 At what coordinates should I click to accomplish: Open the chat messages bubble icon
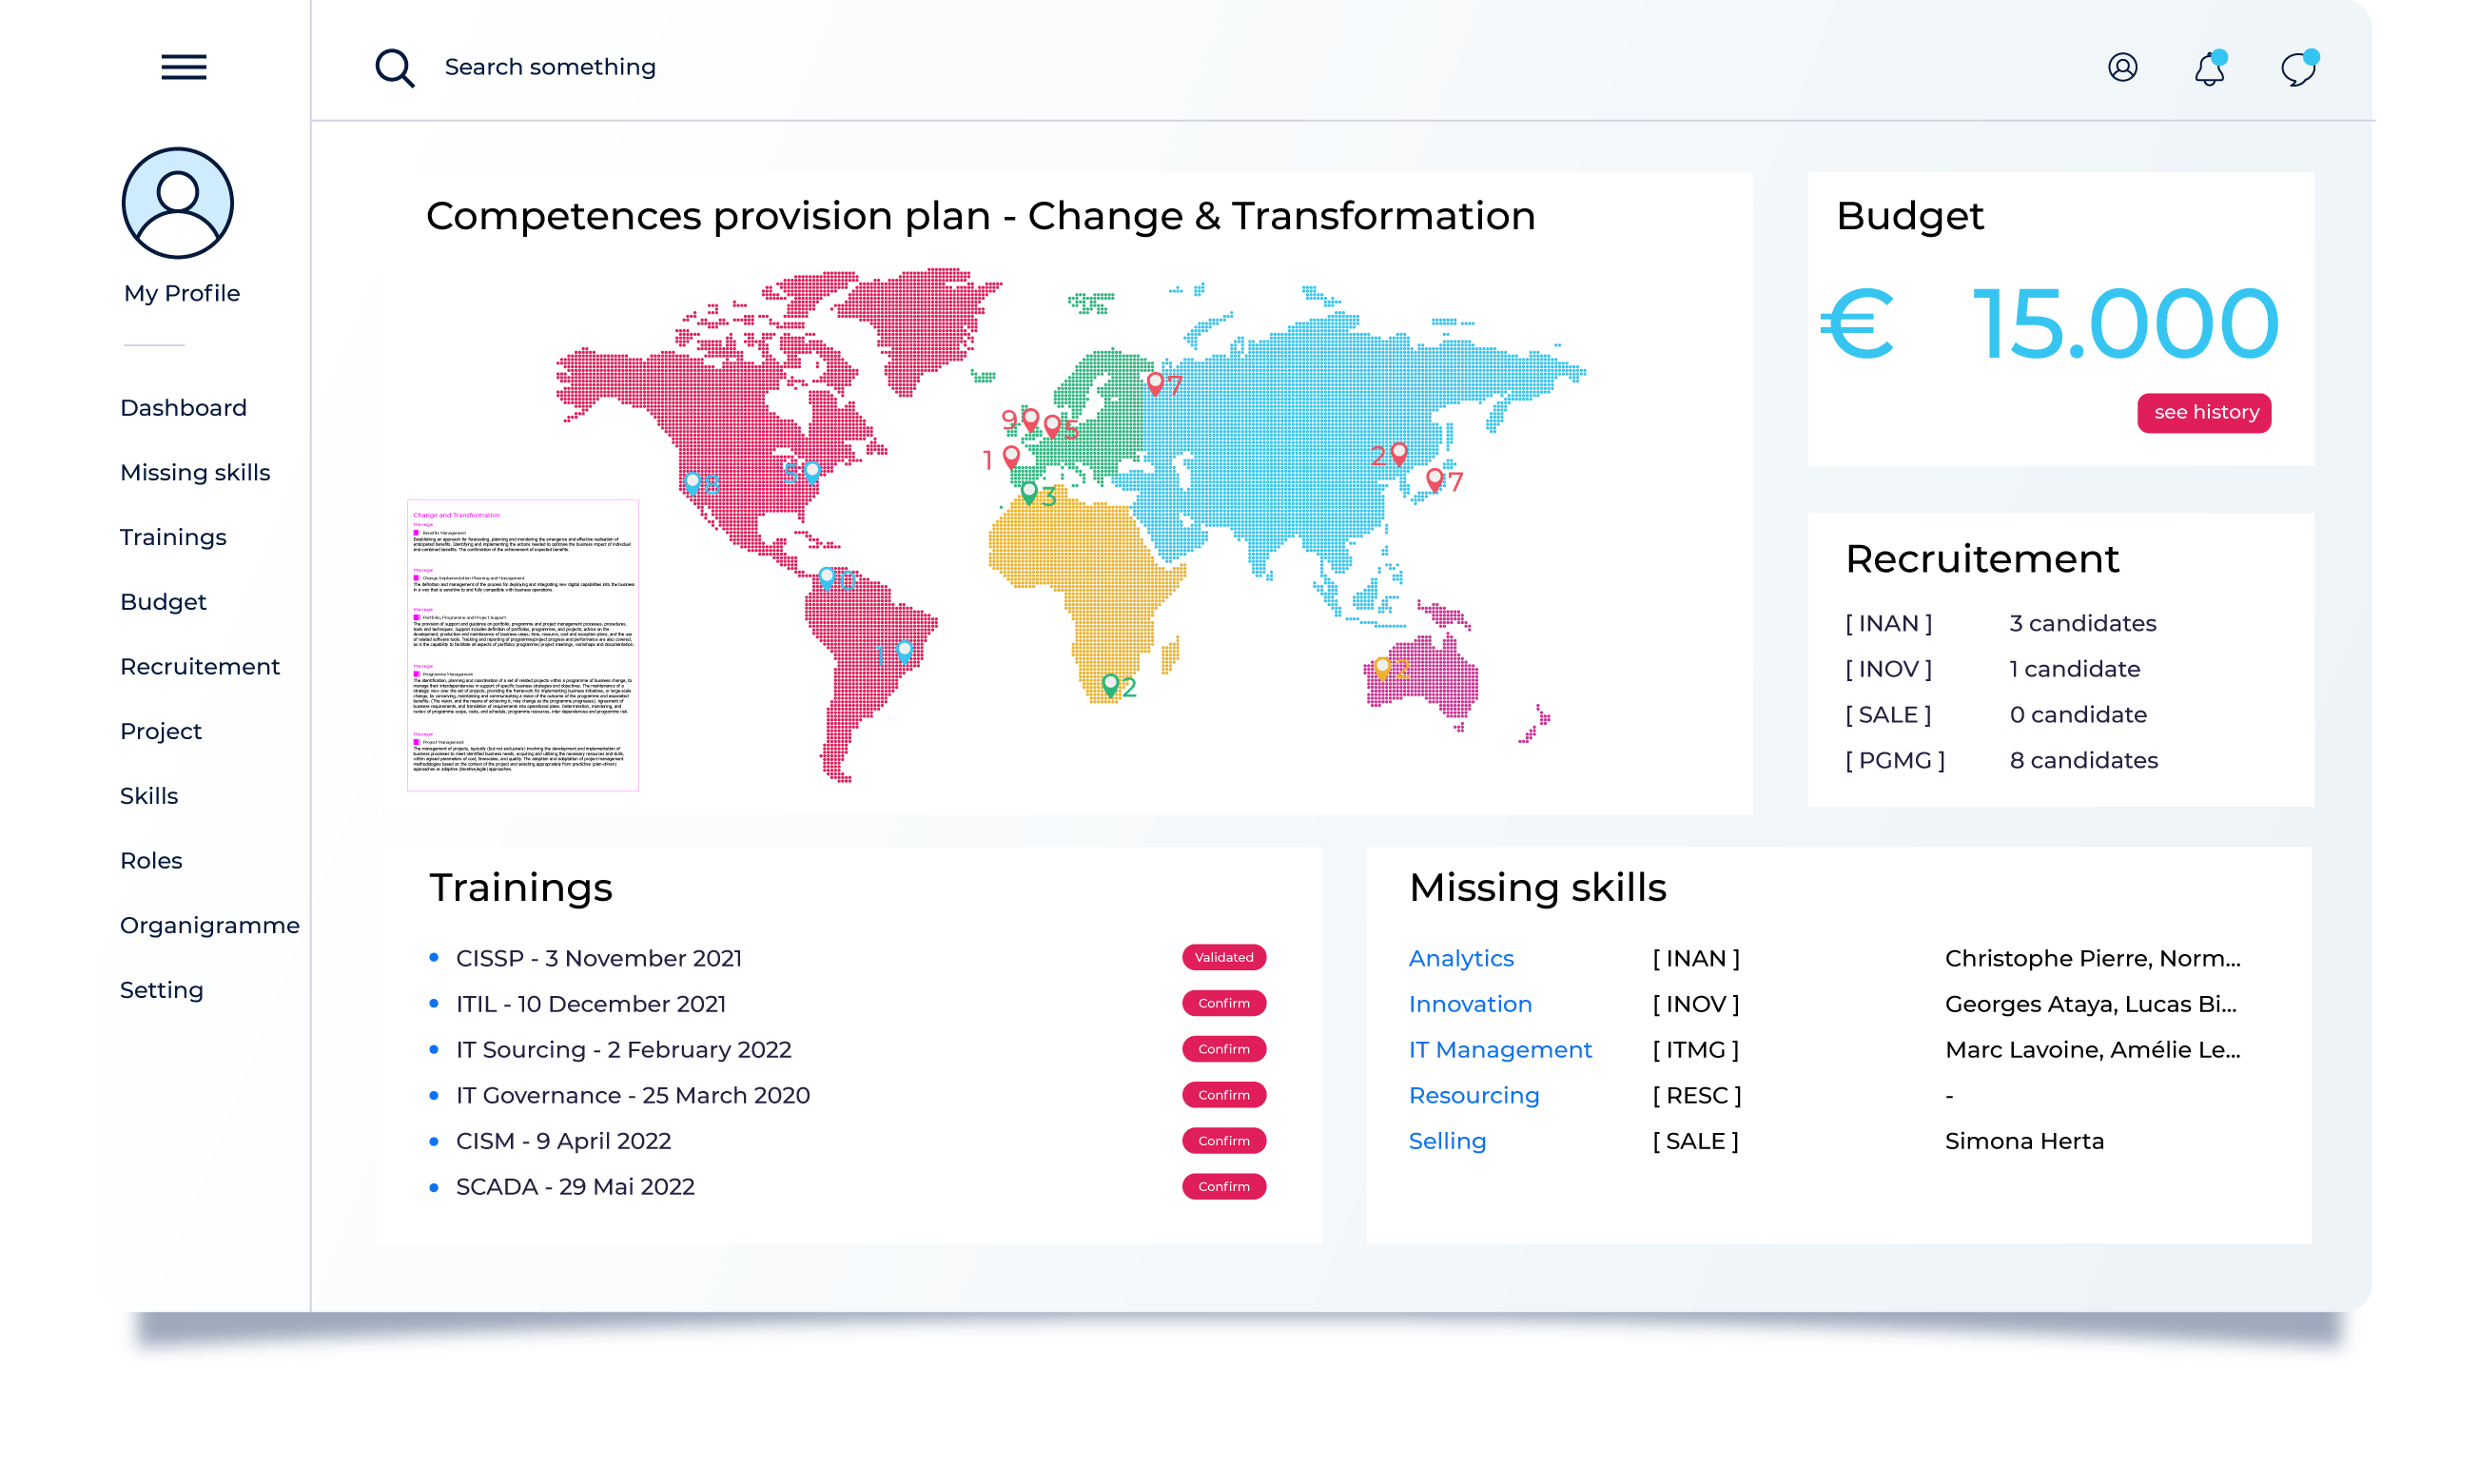coord(2297,69)
